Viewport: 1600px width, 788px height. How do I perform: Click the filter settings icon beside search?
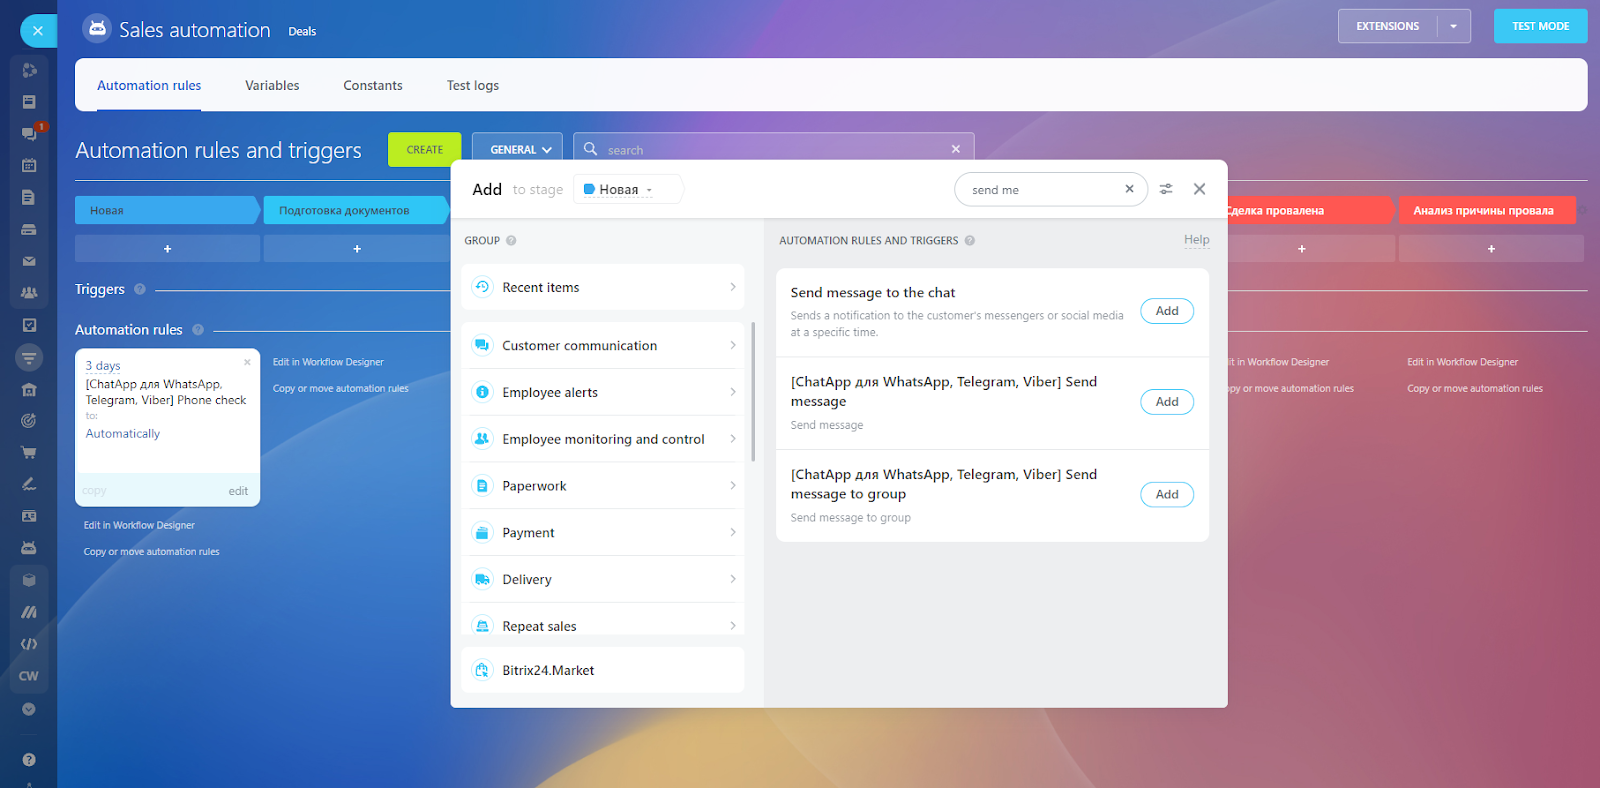point(1166,189)
